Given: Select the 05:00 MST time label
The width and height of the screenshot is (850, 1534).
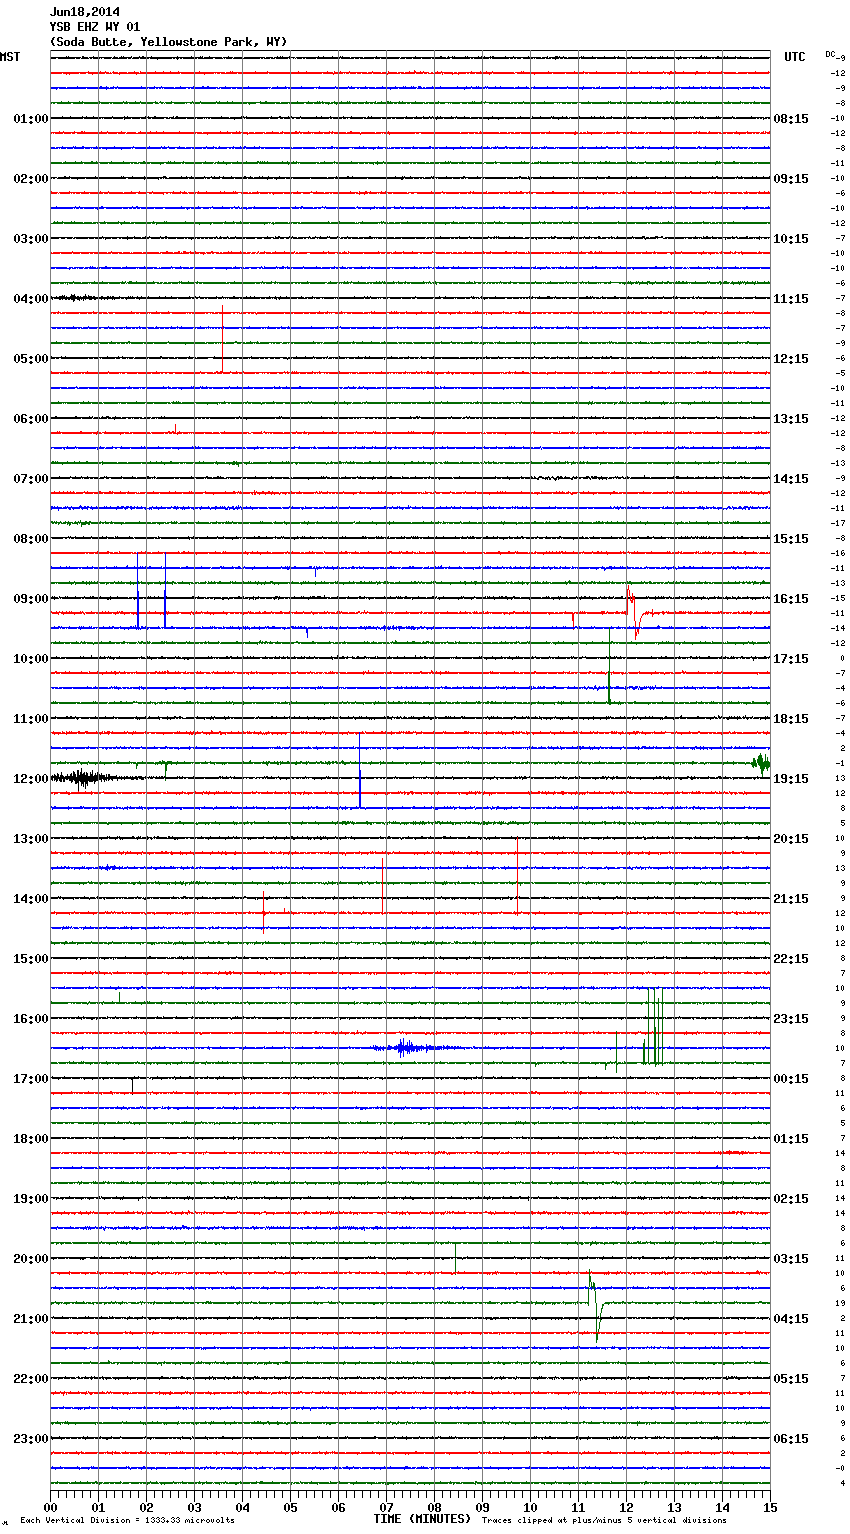Looking at the screenshot, I should 30,359.
